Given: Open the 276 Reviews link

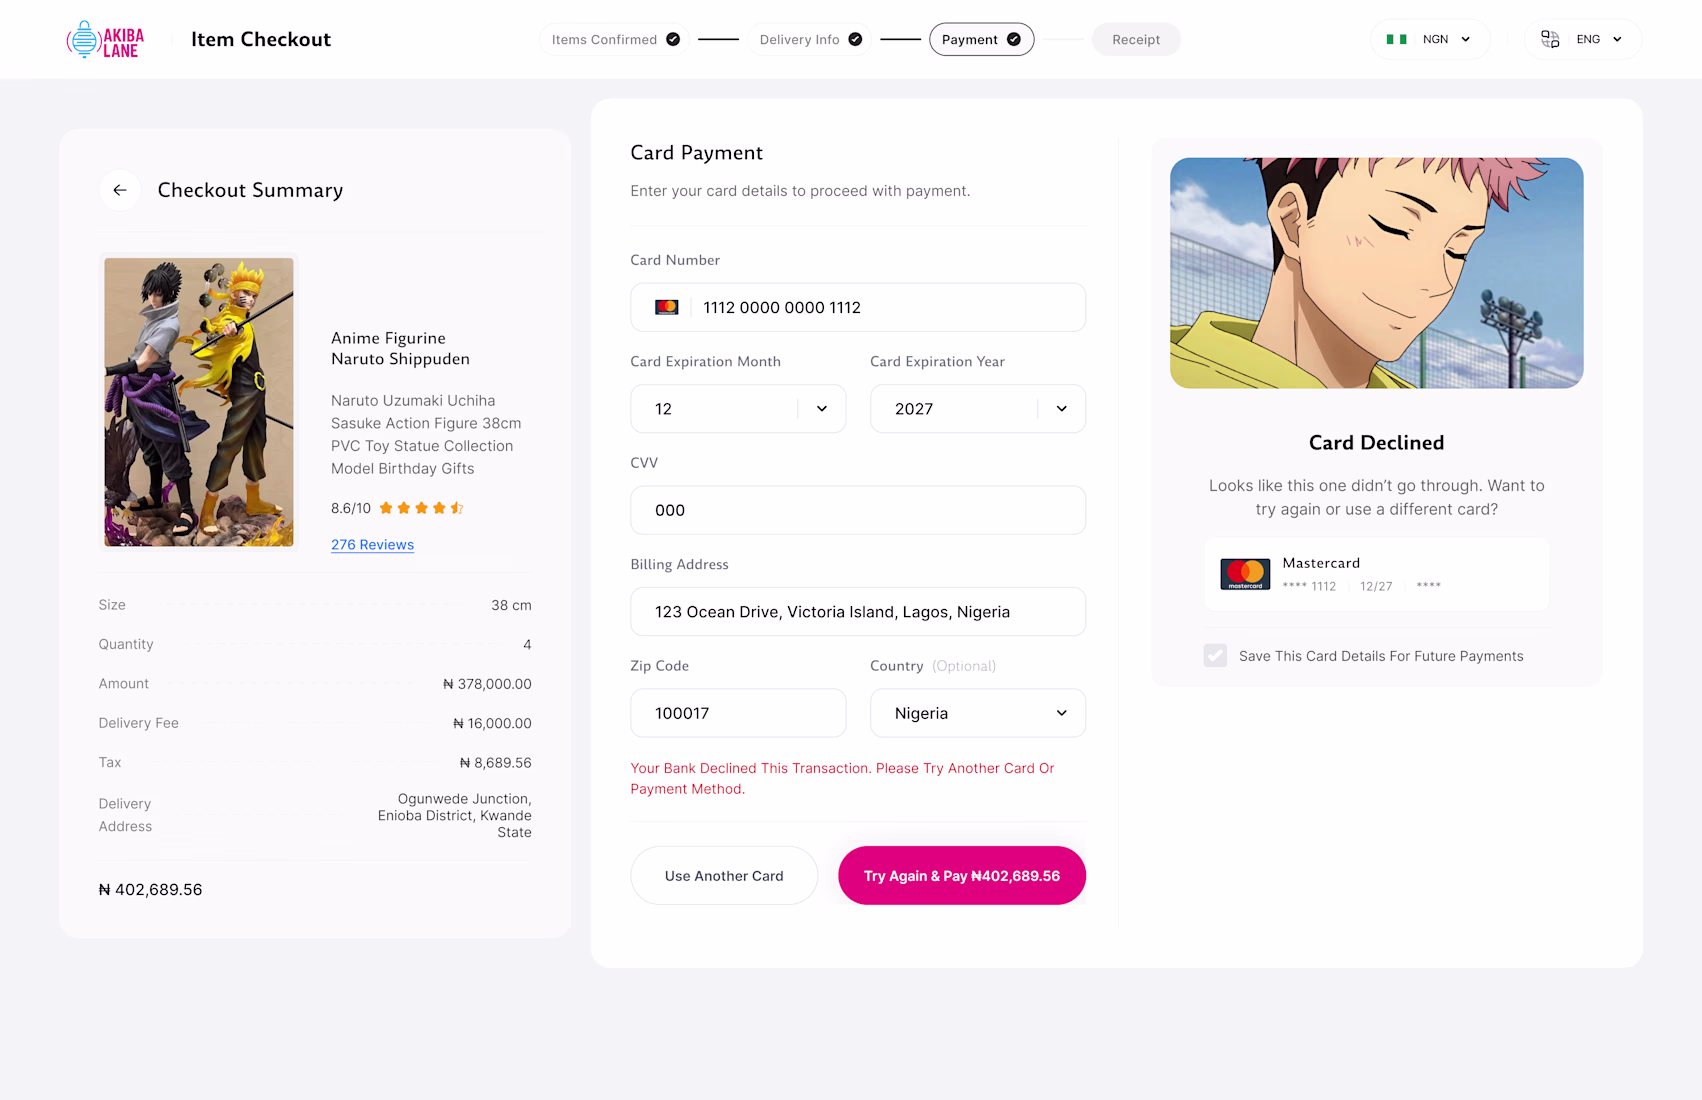Looking at the screenshot, I should point(372,545).
